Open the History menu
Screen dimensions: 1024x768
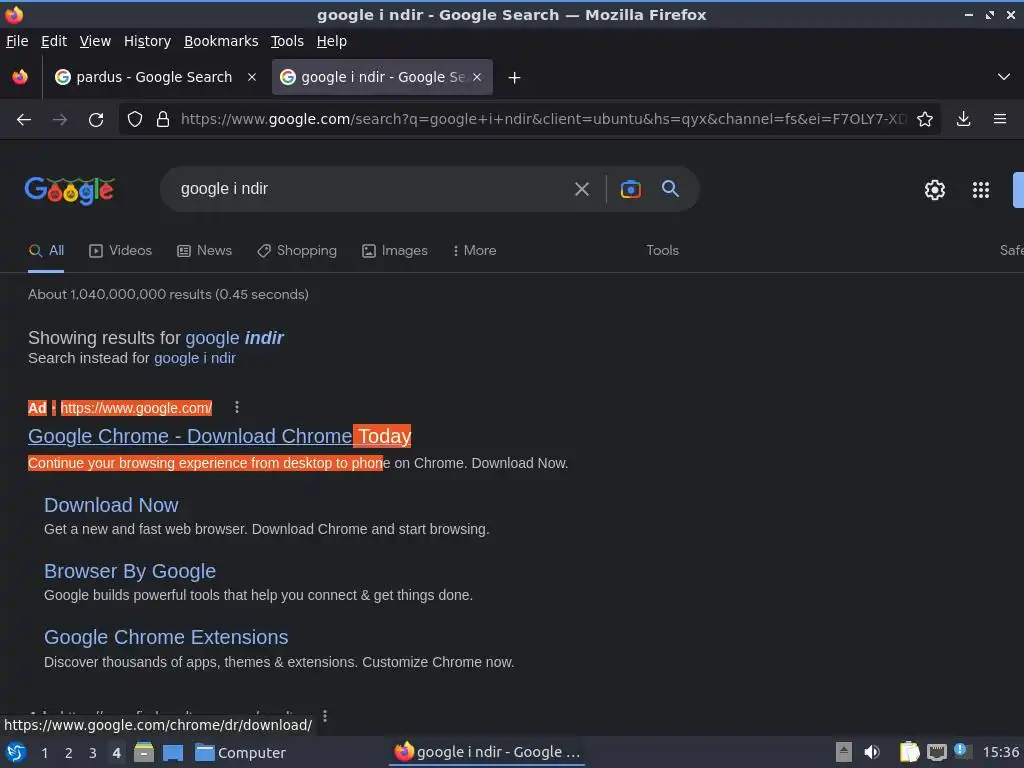(148, 41)
